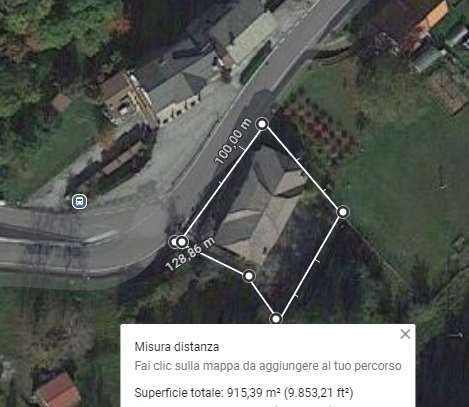Select the rightmost measurement point of the polygon

click(343, 212)
